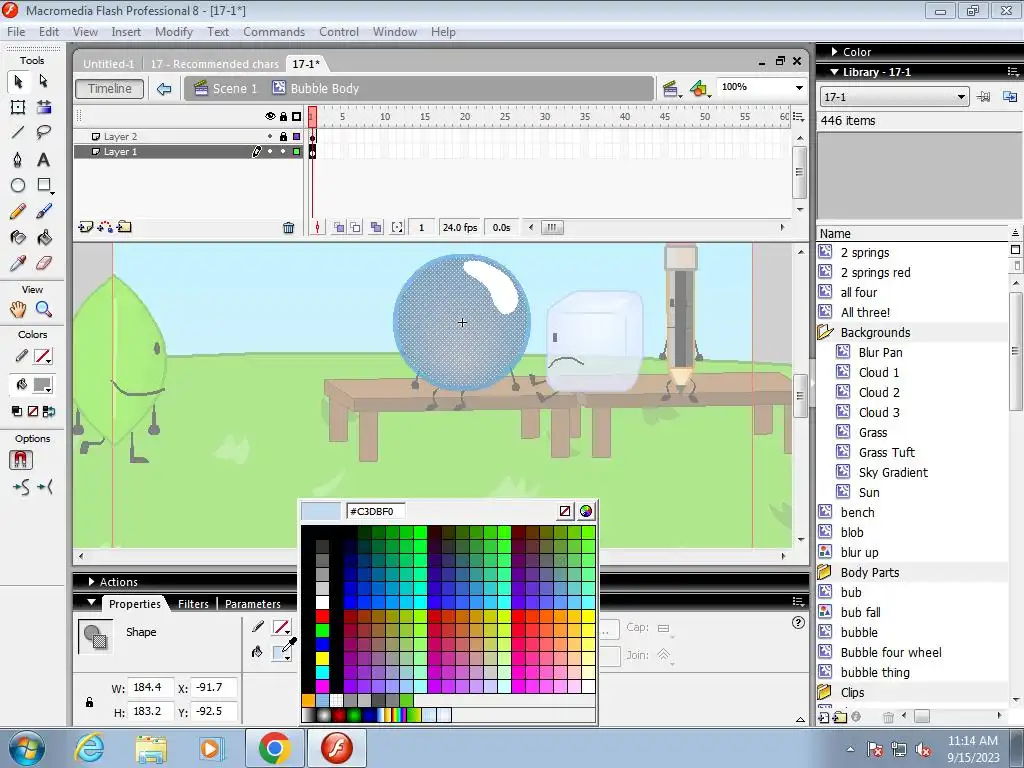Collapse the Backgrounds library folder
The image size is (1024, 768).
[x=825, y=332]
